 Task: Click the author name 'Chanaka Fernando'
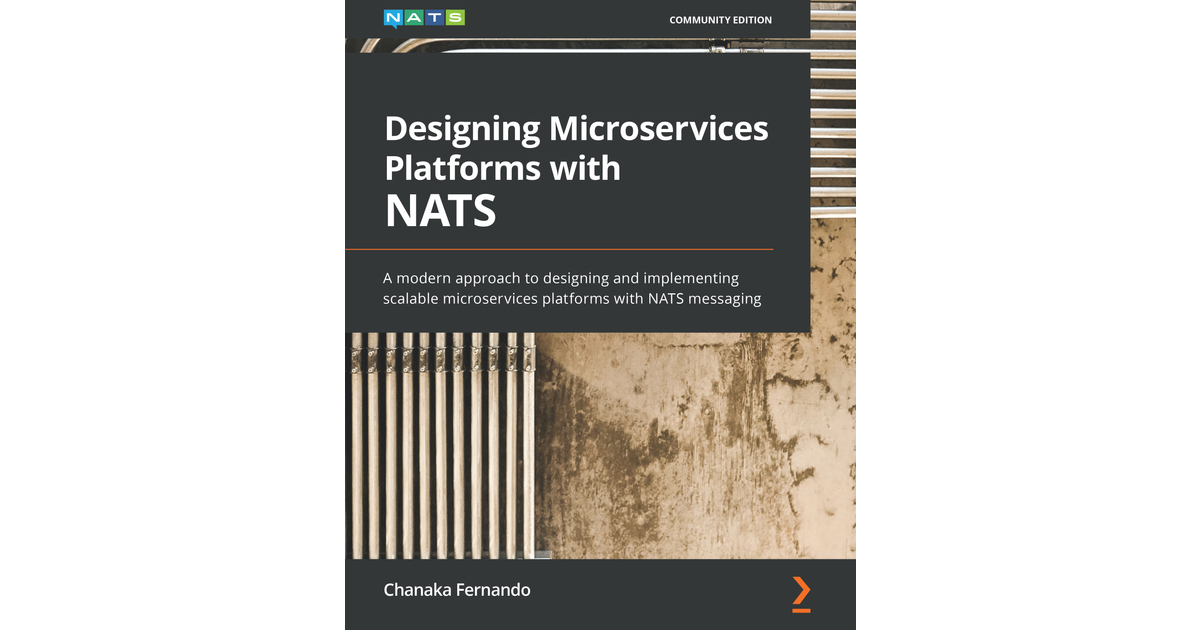pyautogui.click(x=457, y=590)
